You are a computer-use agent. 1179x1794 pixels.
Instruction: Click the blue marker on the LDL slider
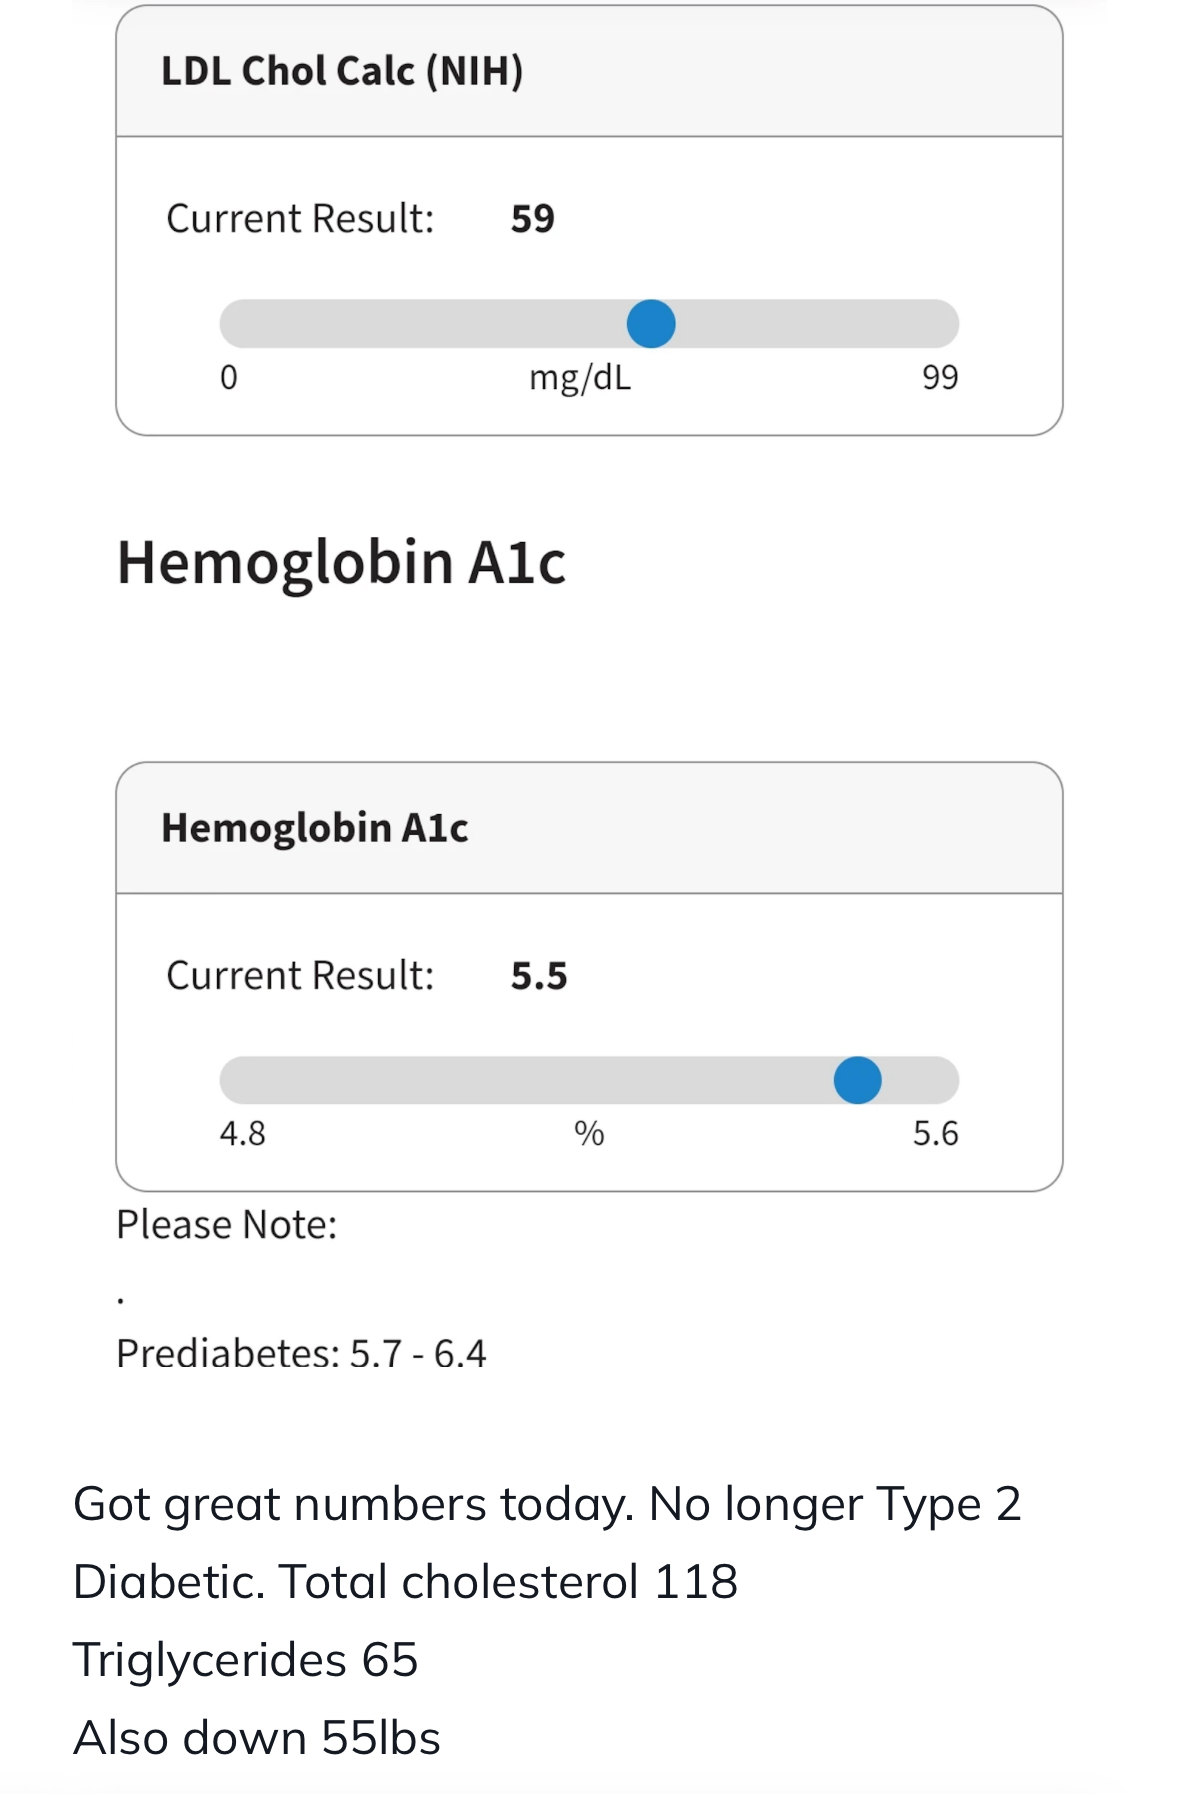point(651,324)
